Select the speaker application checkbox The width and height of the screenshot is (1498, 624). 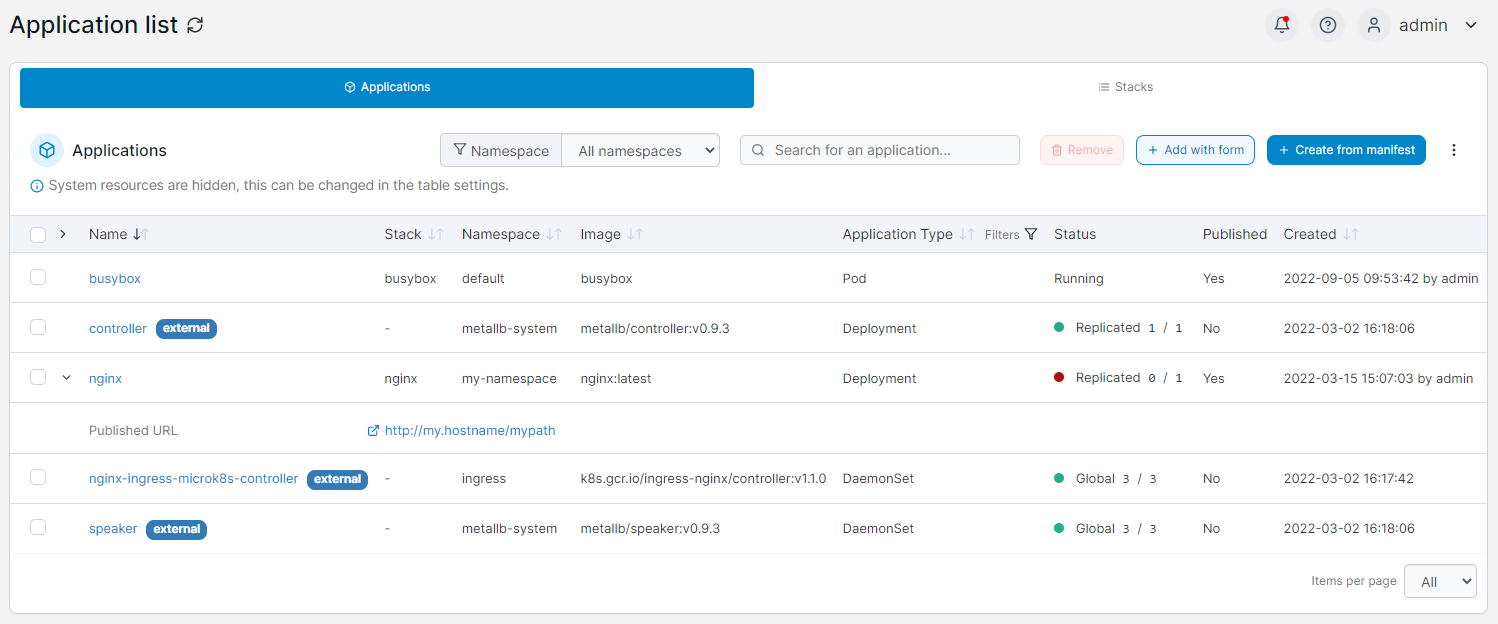coord(38,527)
